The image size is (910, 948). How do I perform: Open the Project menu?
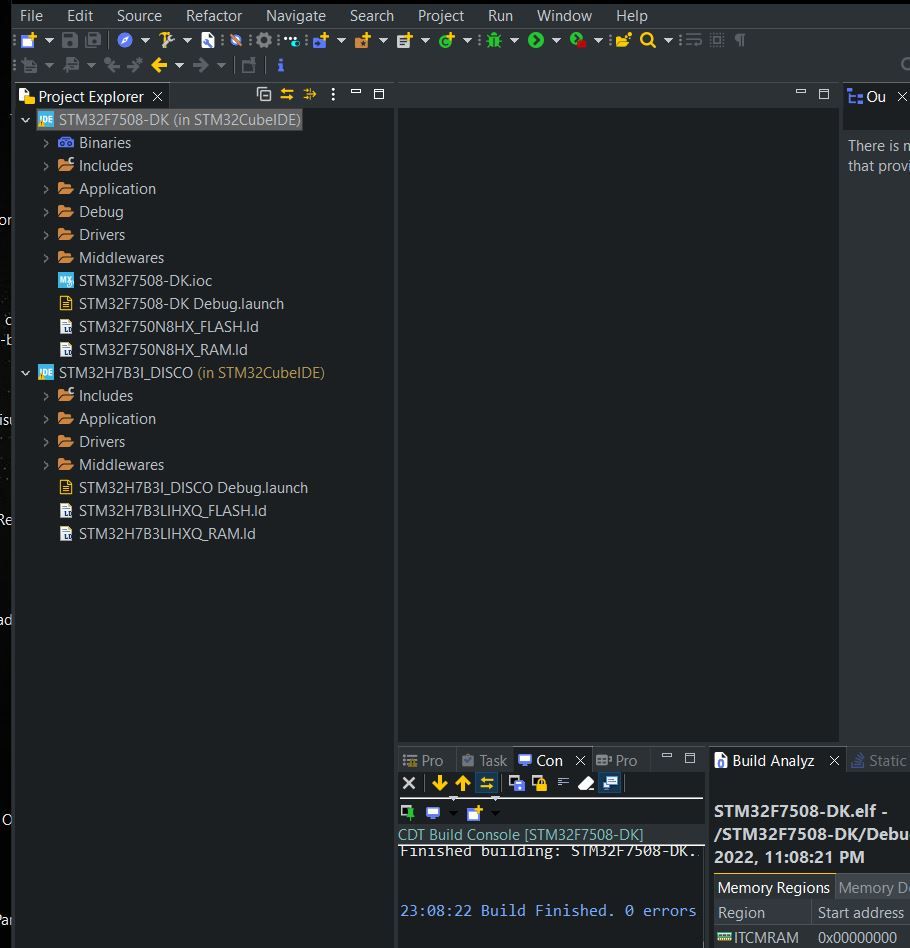tap(441, 16)
